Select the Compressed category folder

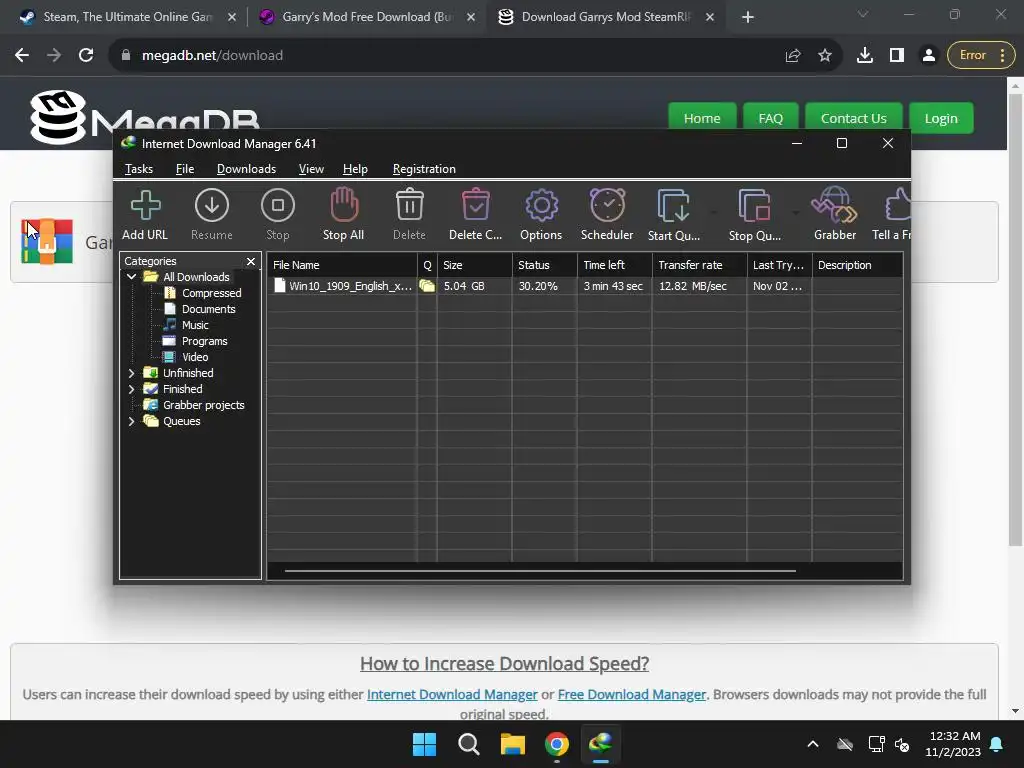(202, 293)
